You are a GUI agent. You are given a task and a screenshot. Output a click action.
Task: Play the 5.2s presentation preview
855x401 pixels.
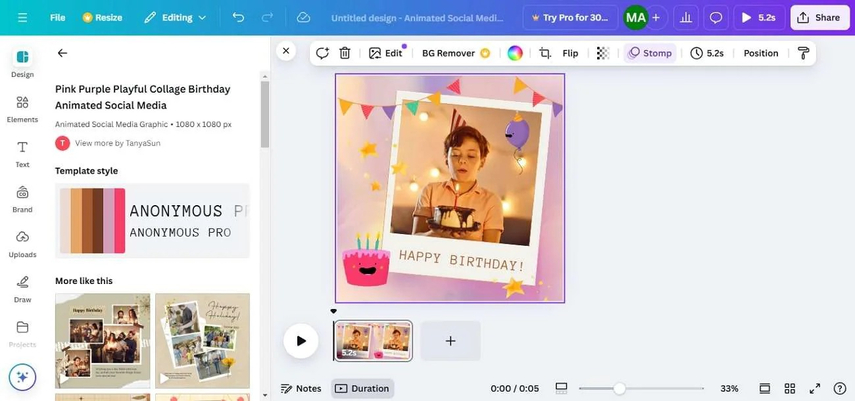click(758, 17)
